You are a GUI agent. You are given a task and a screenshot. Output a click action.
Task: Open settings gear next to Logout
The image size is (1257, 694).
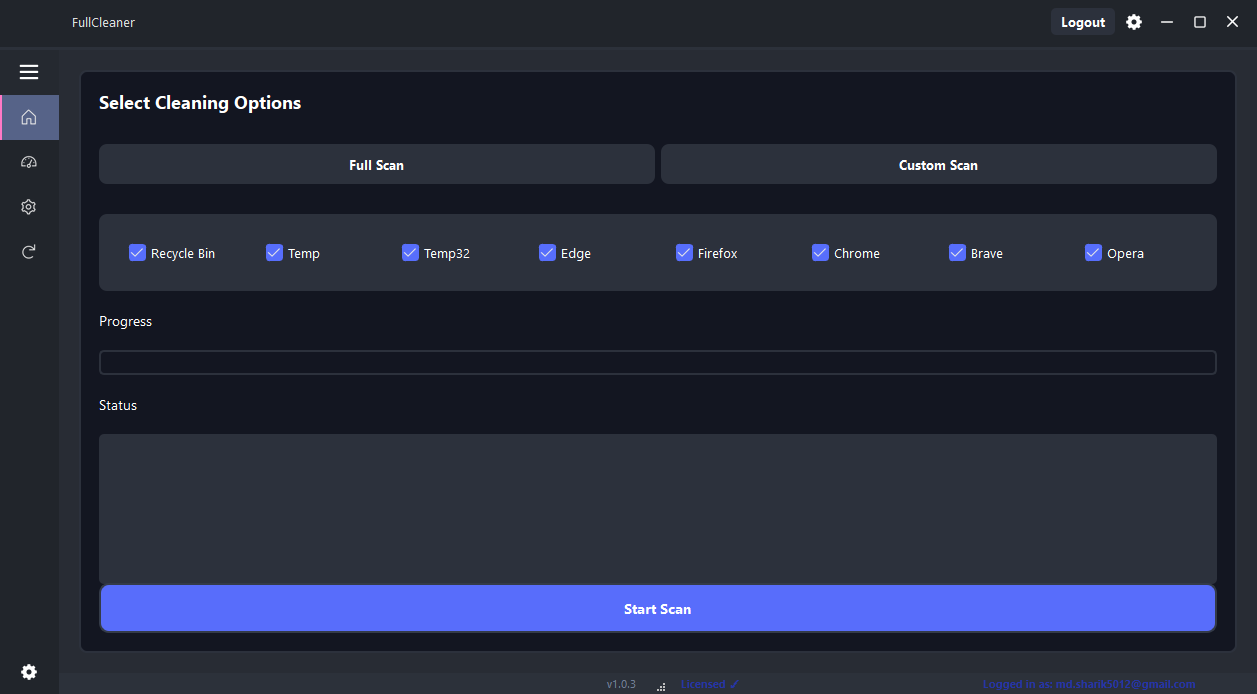pos(1133,22)
